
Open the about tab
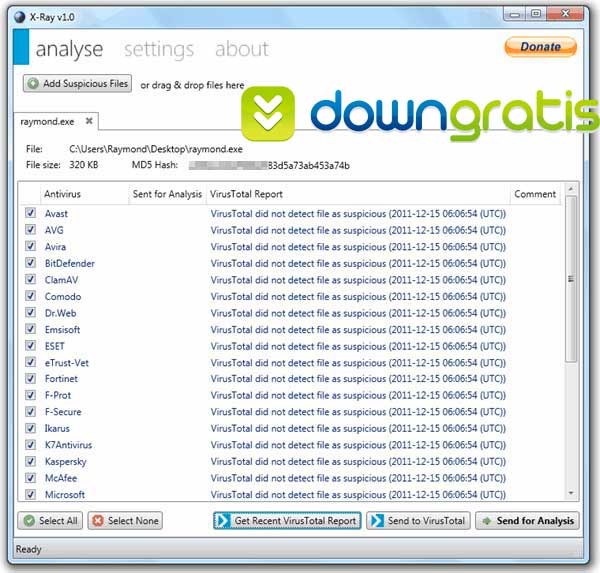(x=242, y=49)
